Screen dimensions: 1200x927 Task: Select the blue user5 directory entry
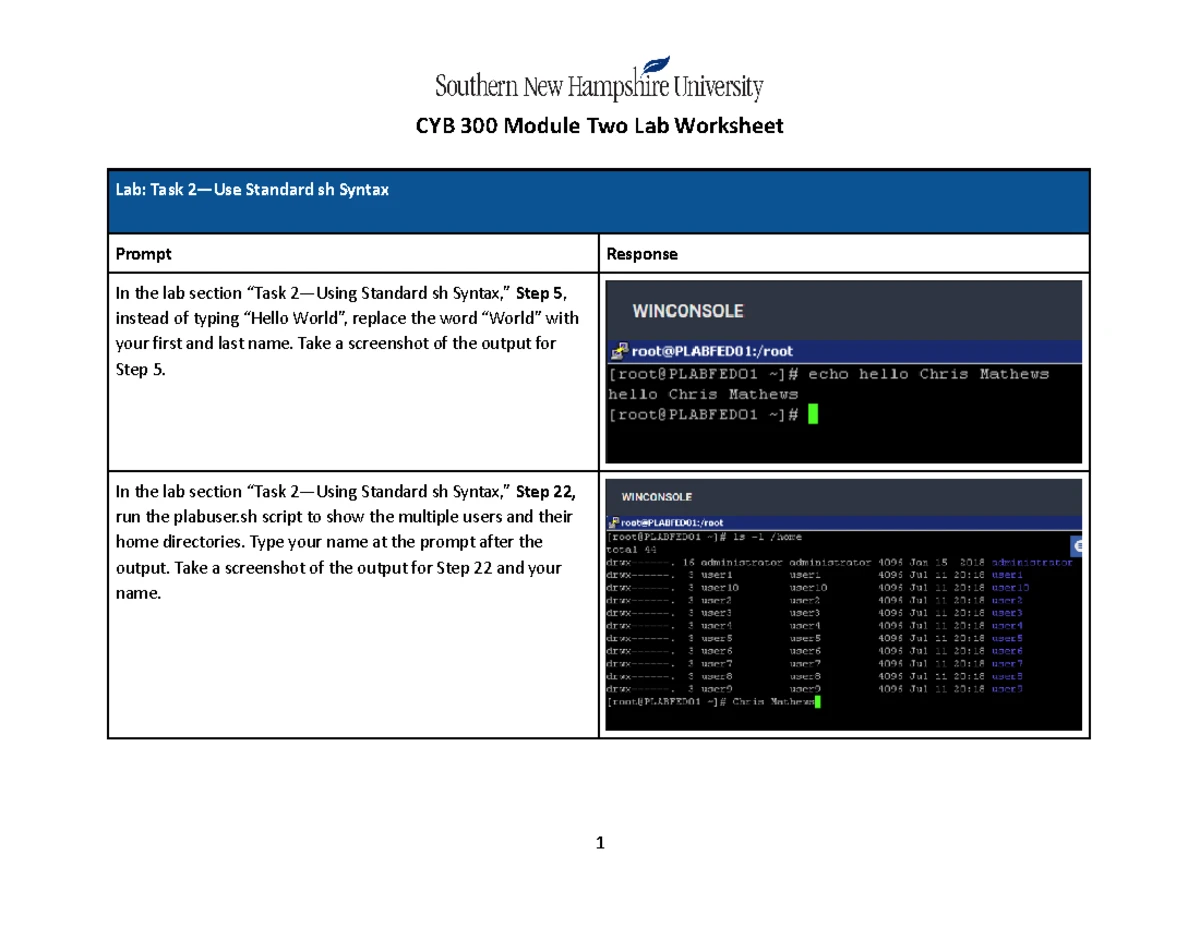click(1005, 638)
